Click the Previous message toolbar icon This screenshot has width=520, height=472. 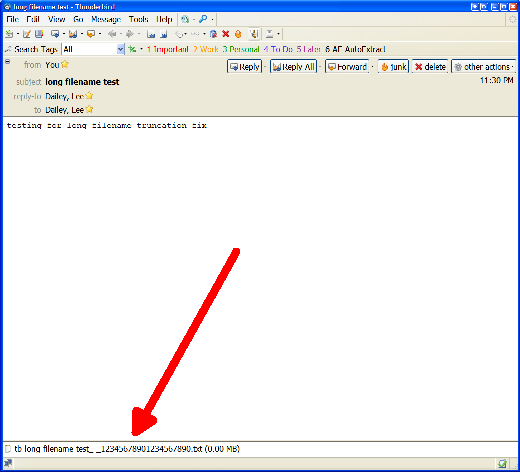coord(151,34)
